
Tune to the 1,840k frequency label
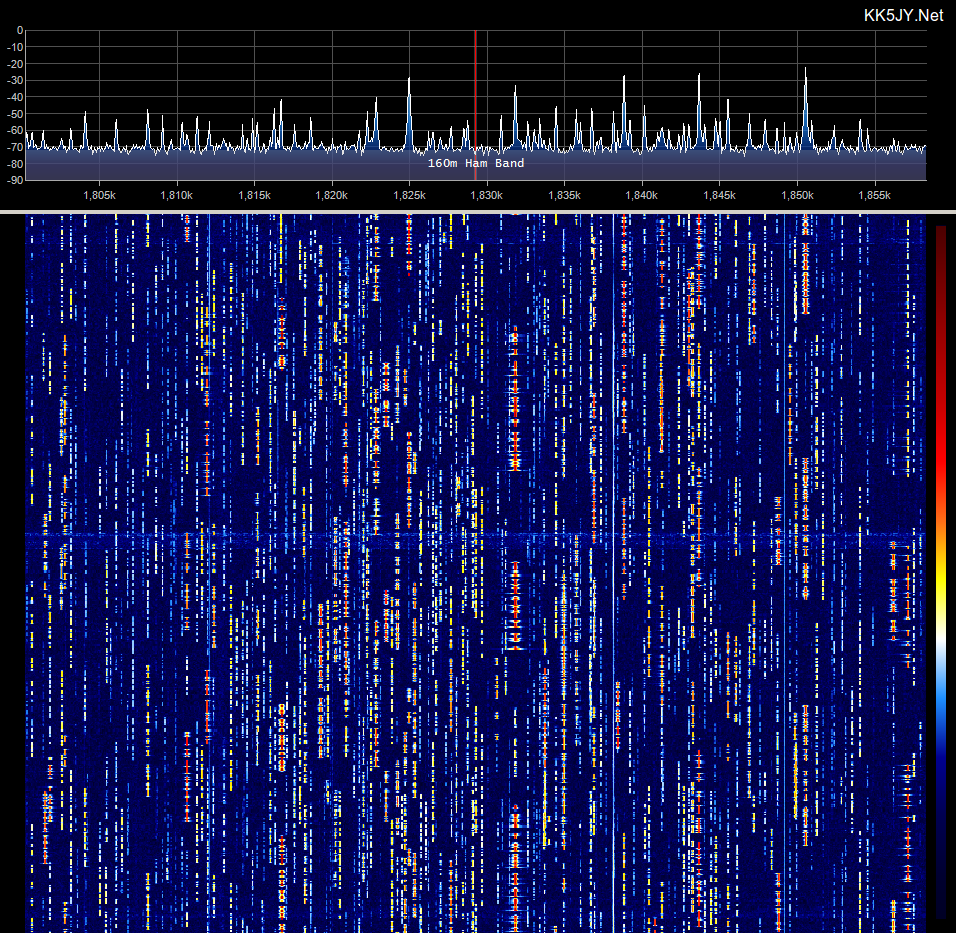coord(642,195)
